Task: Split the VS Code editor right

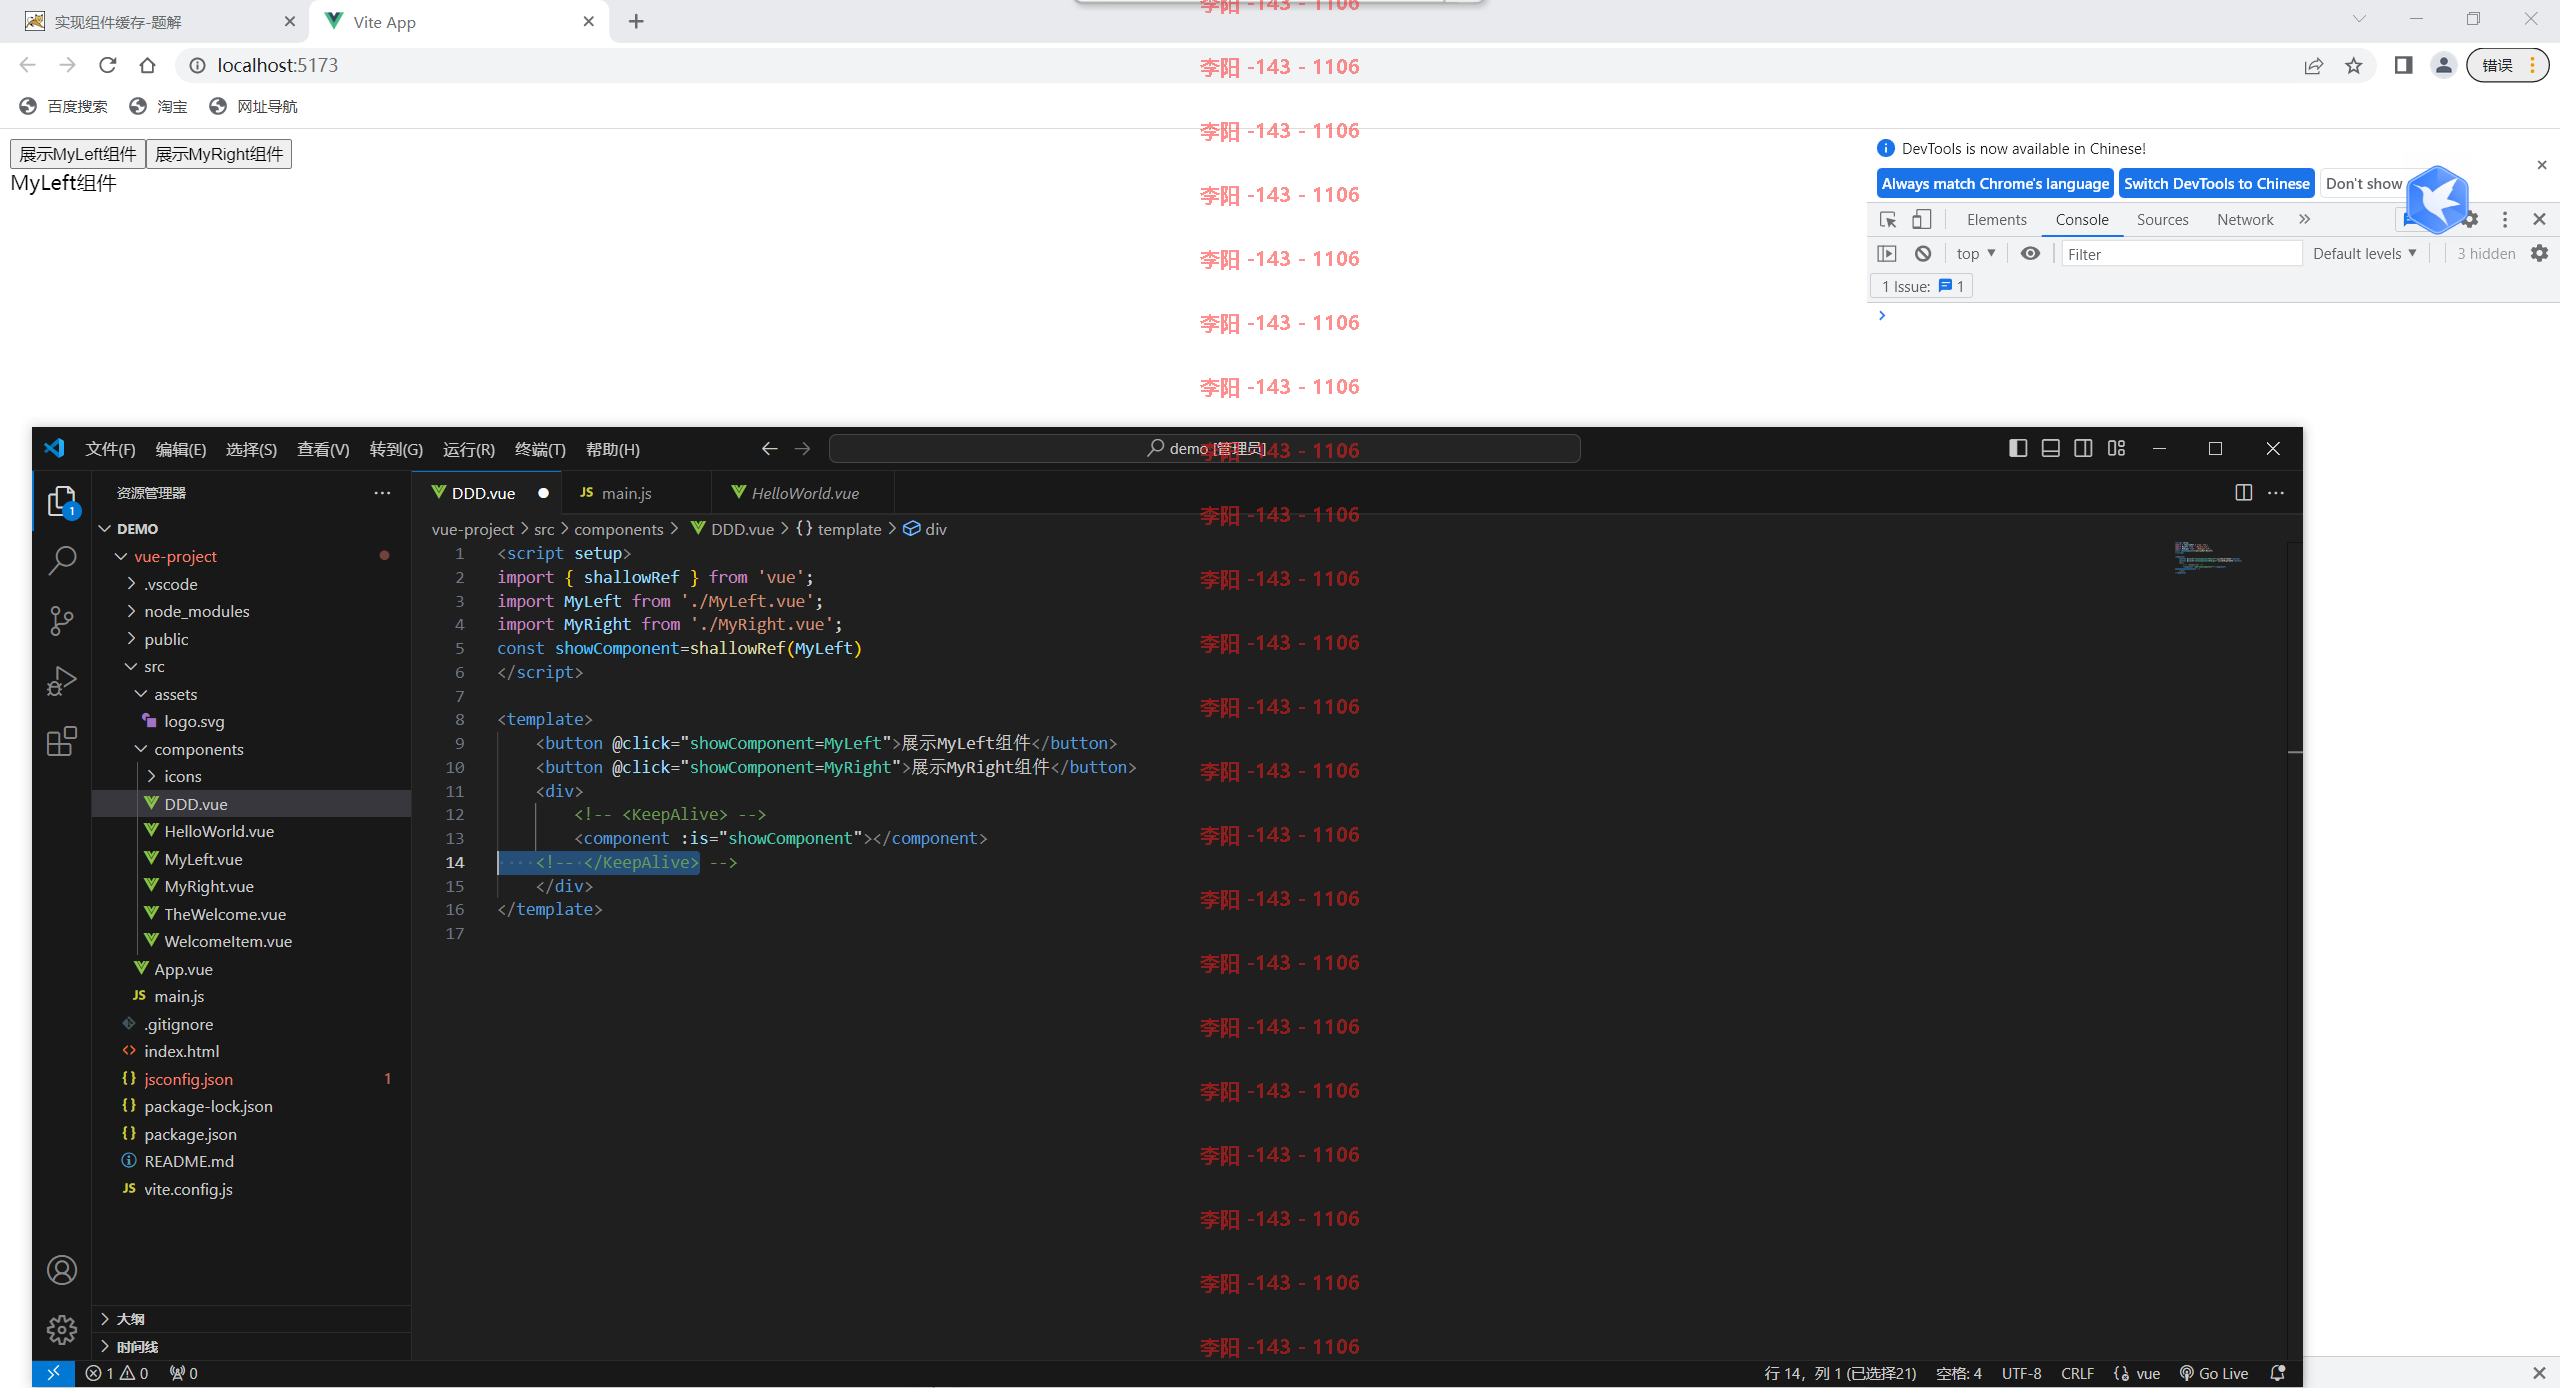Action: point(2243,492)
